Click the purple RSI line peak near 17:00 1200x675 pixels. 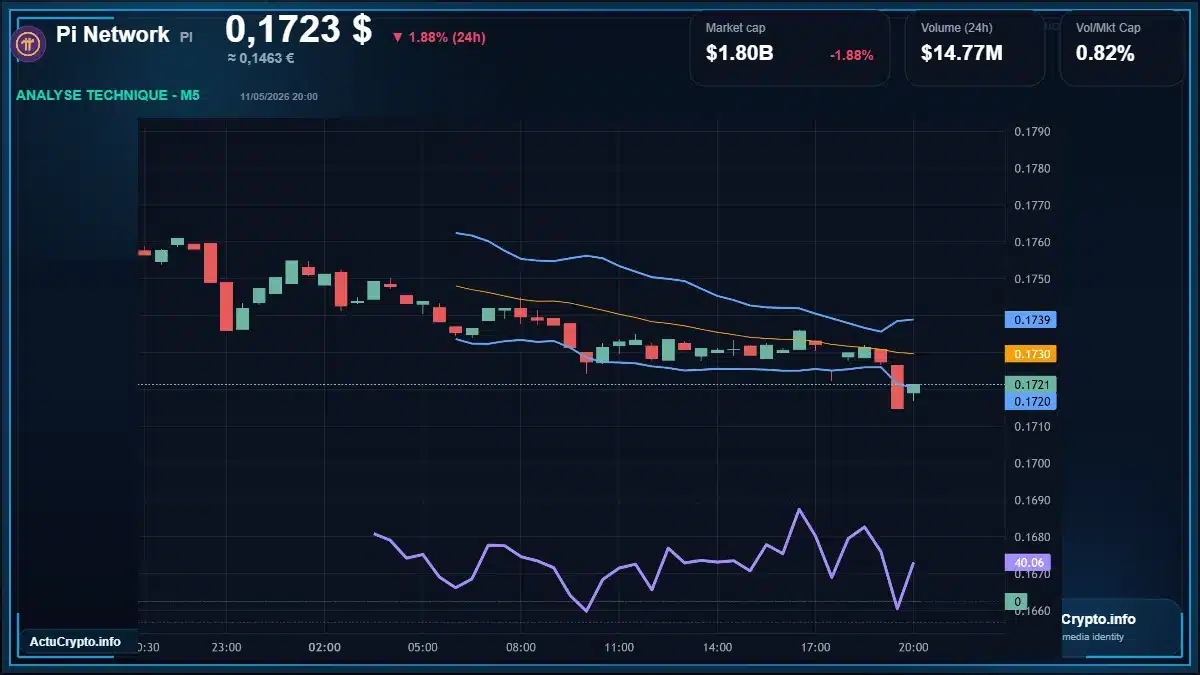(799, 510)
